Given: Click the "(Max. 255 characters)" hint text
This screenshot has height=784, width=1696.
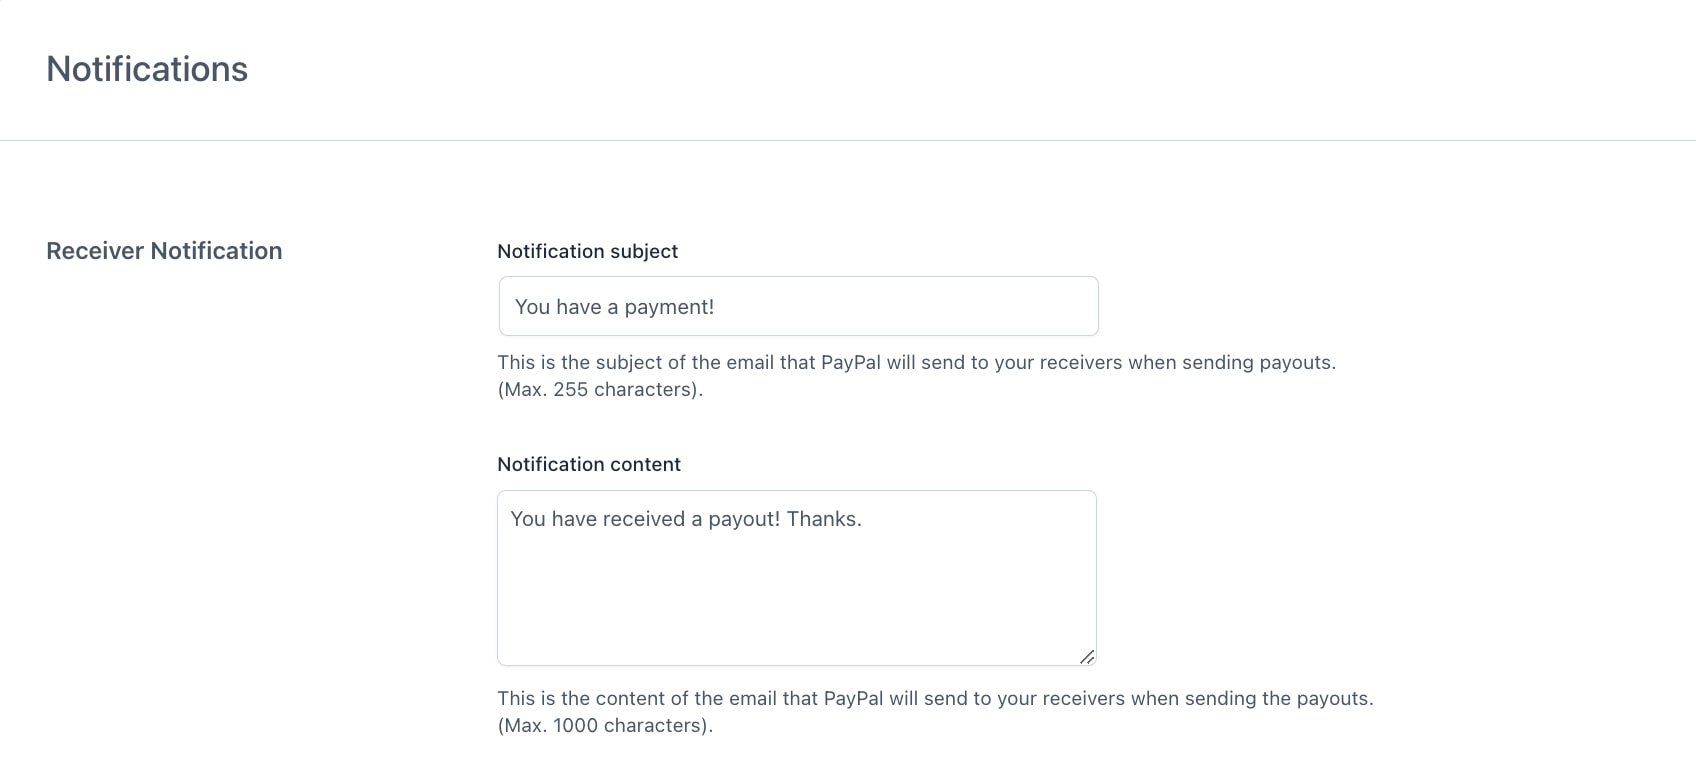Looking at the screenshot, I should click(600, 389).
